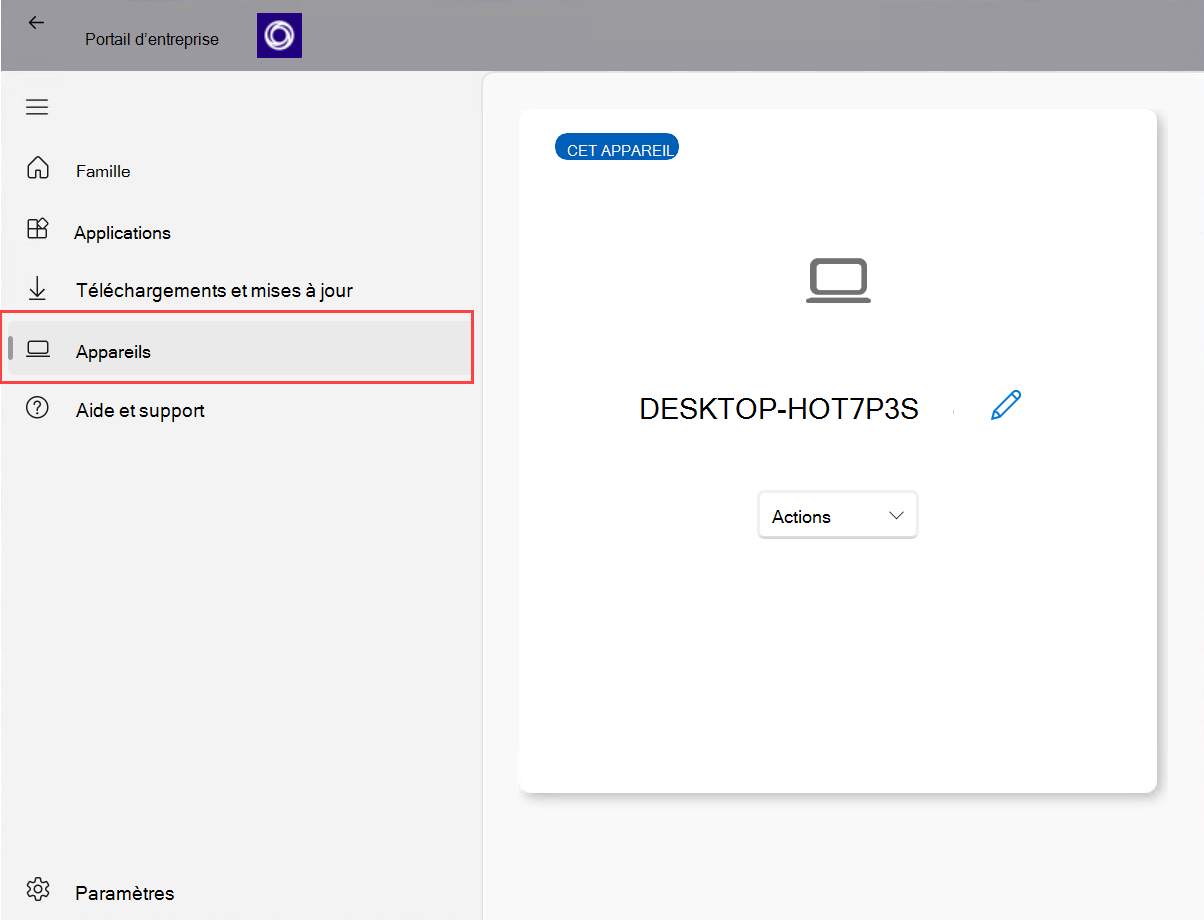Click the DESKTOP-HOT7P3S device name
This screenshot has height=920, width=1204.
click(x=779, y=409)
